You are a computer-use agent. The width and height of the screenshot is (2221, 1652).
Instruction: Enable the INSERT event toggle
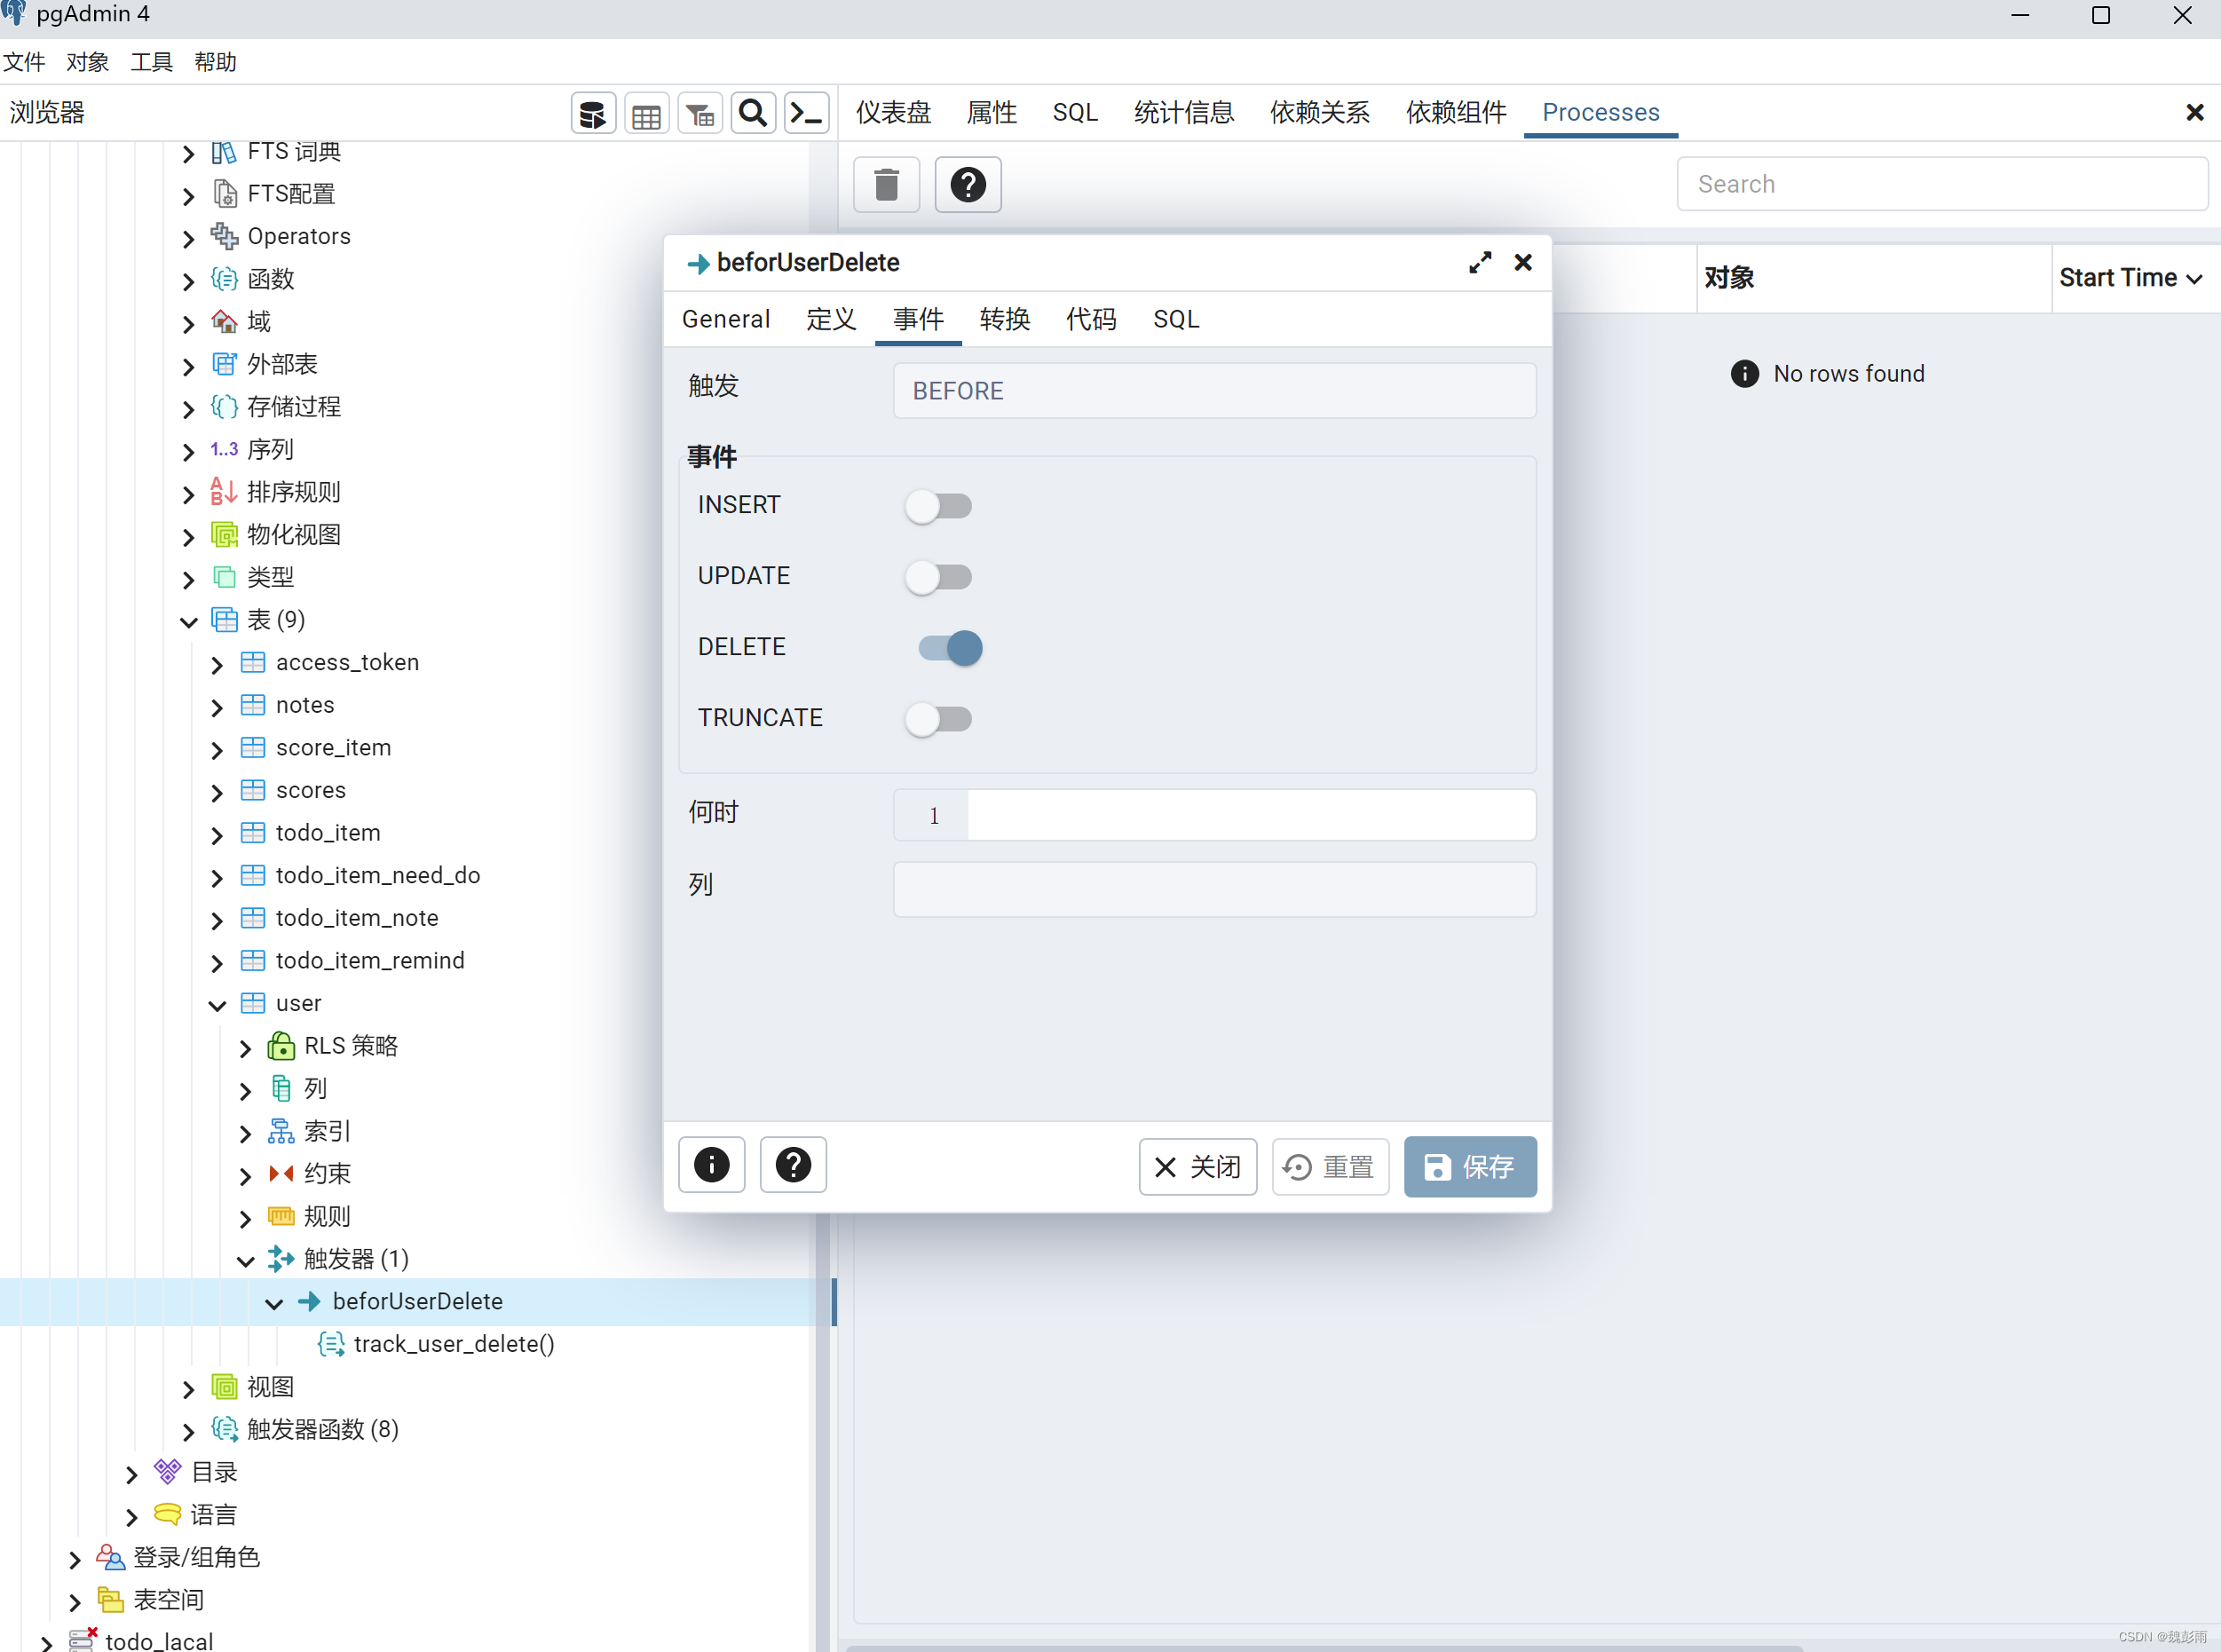click(938, 506)
